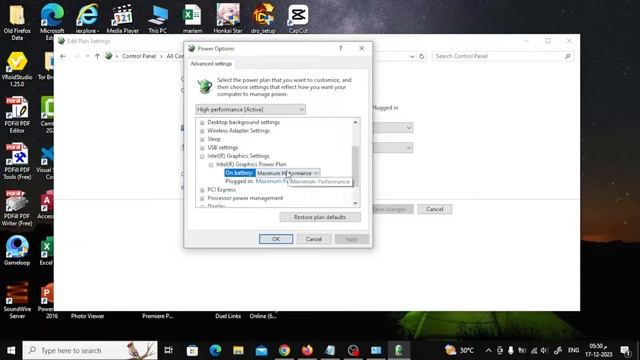The width and height of the screenshot is (640, 360).
Task: Open mariam Excel file on desktop
Action: point(192,19)
